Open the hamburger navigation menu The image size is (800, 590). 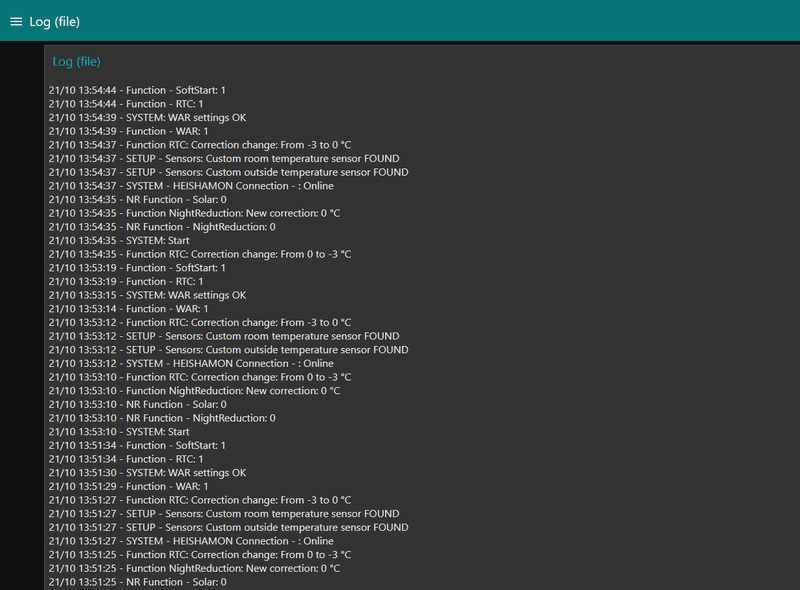(x=16, y=22)
